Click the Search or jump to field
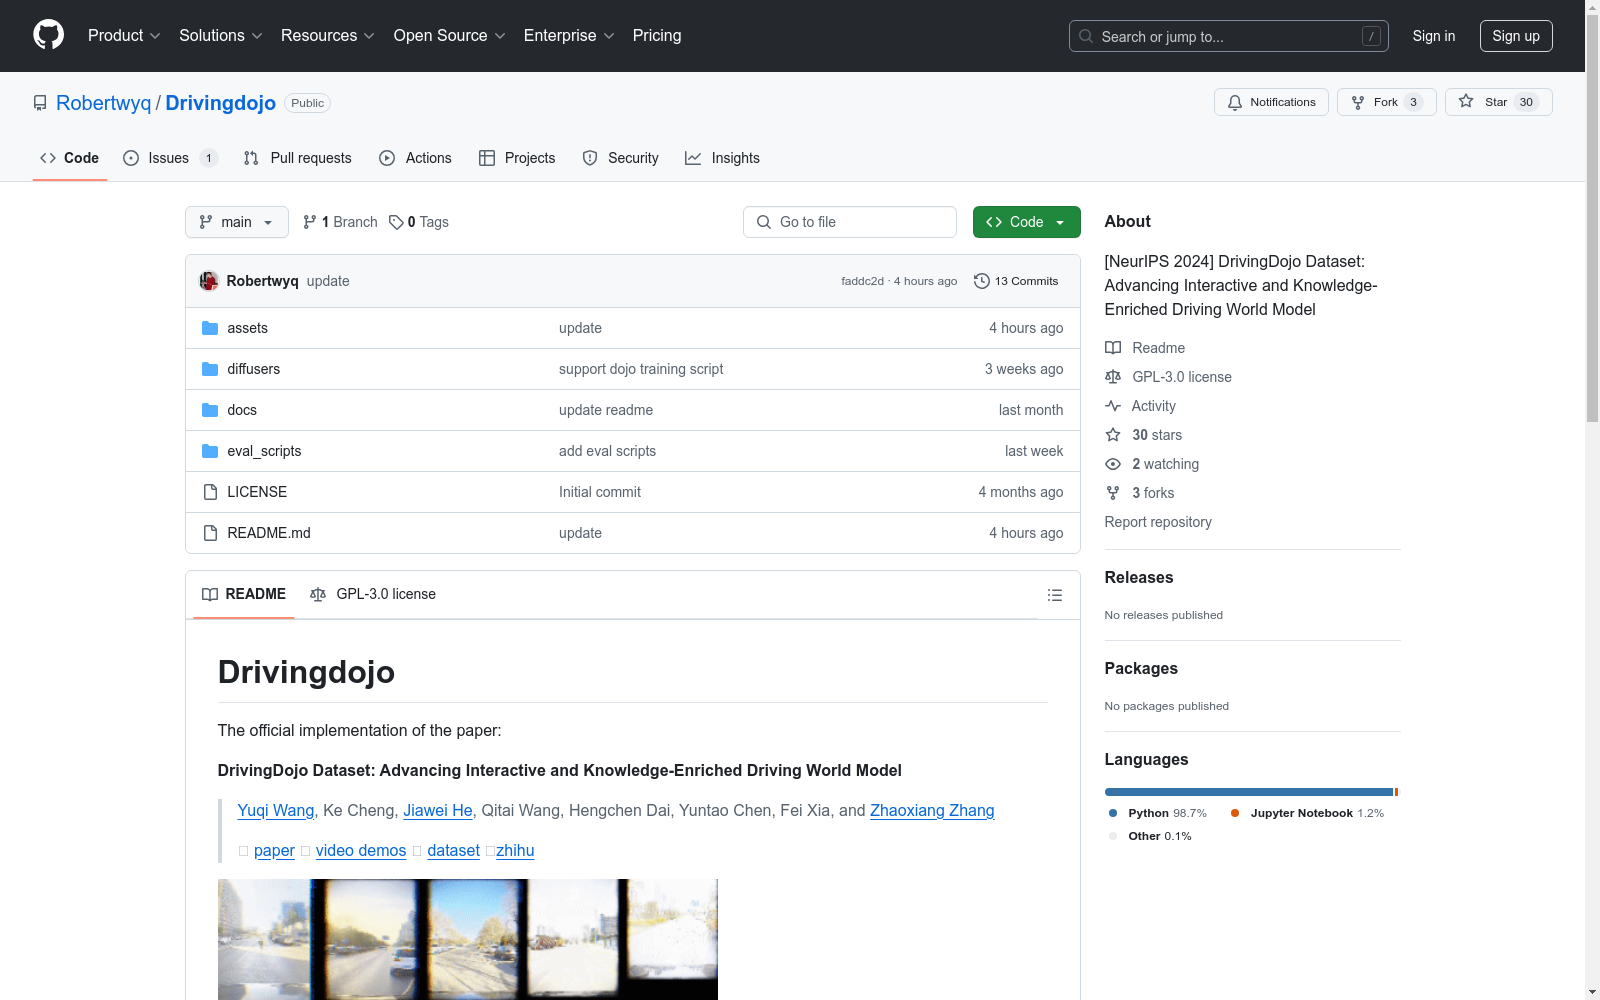Viewport: 1600px width, 1000px height. (1229, 36)
